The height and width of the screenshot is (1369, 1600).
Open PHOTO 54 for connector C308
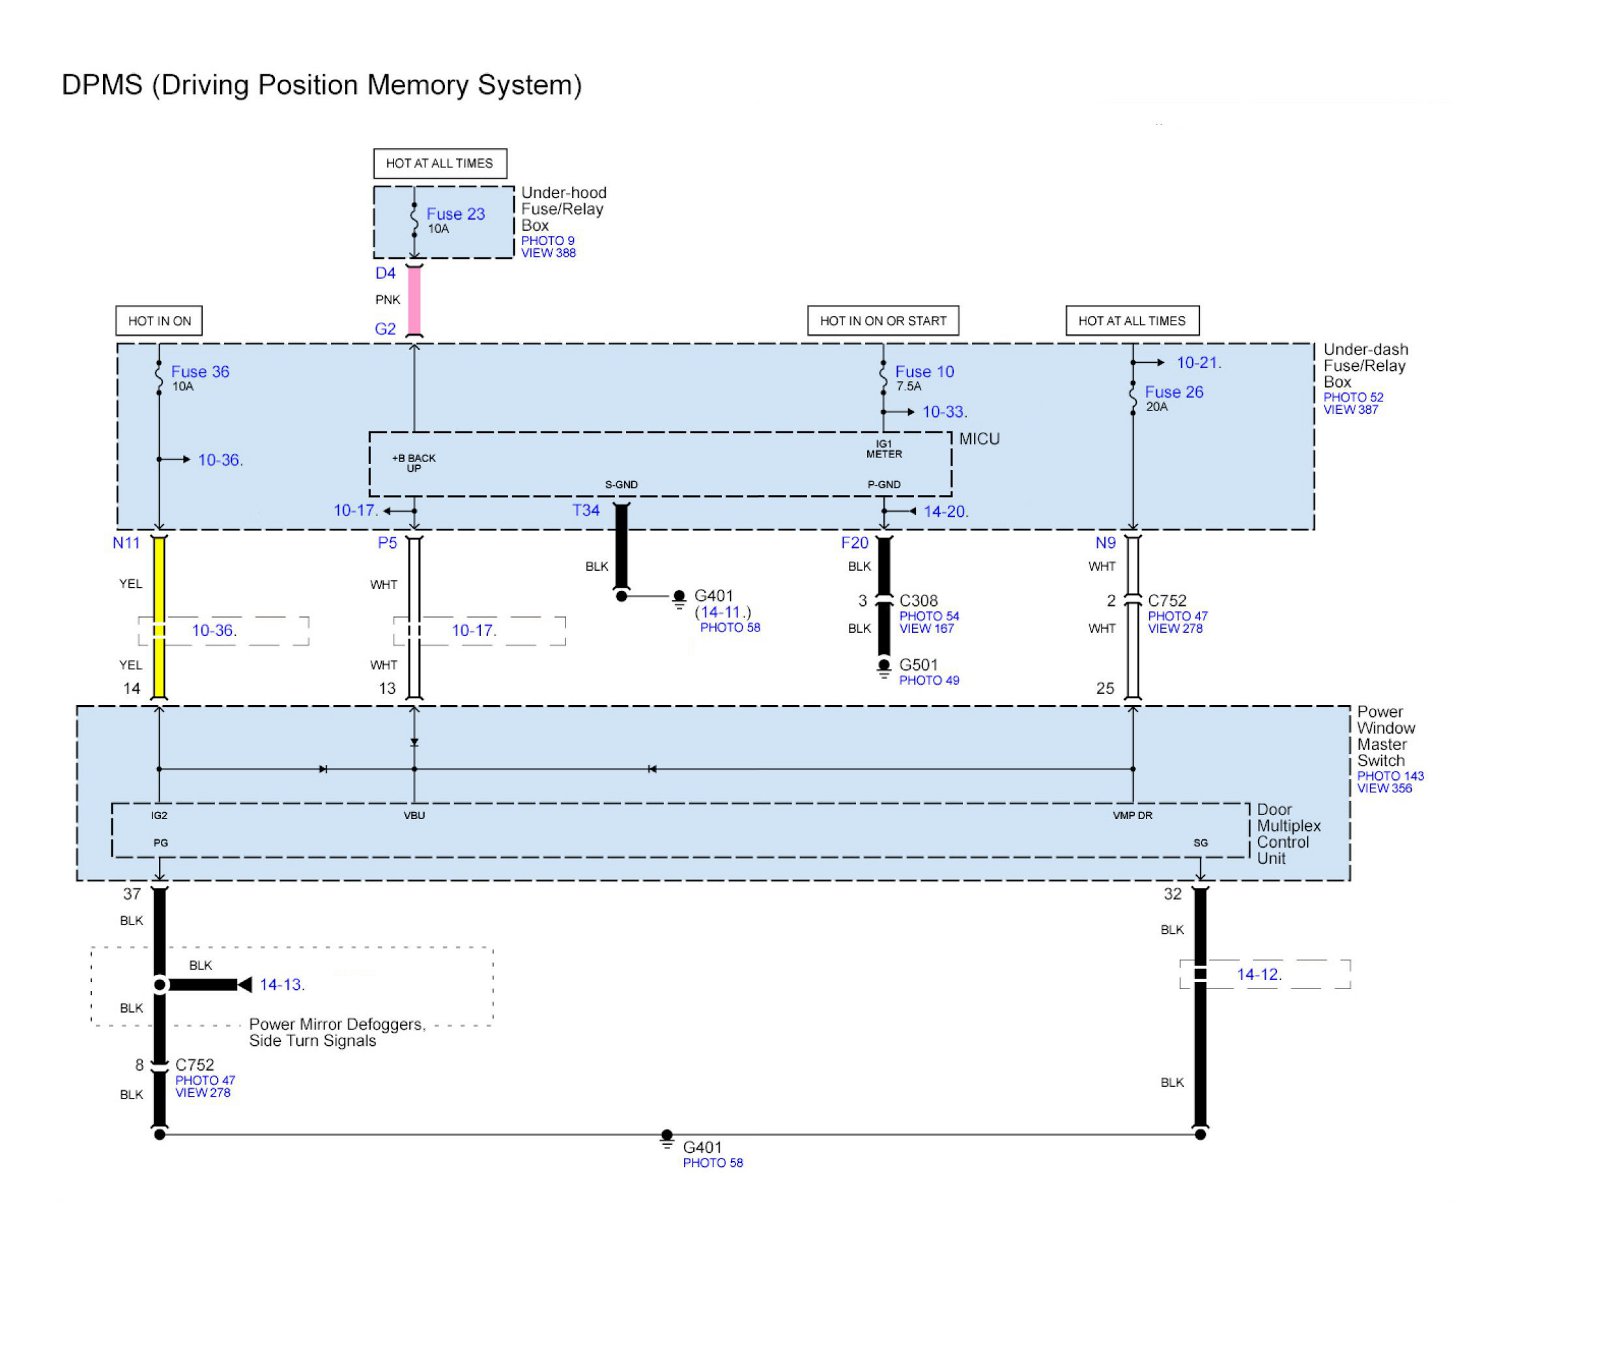pyautogui.click(x=928, y=617)
